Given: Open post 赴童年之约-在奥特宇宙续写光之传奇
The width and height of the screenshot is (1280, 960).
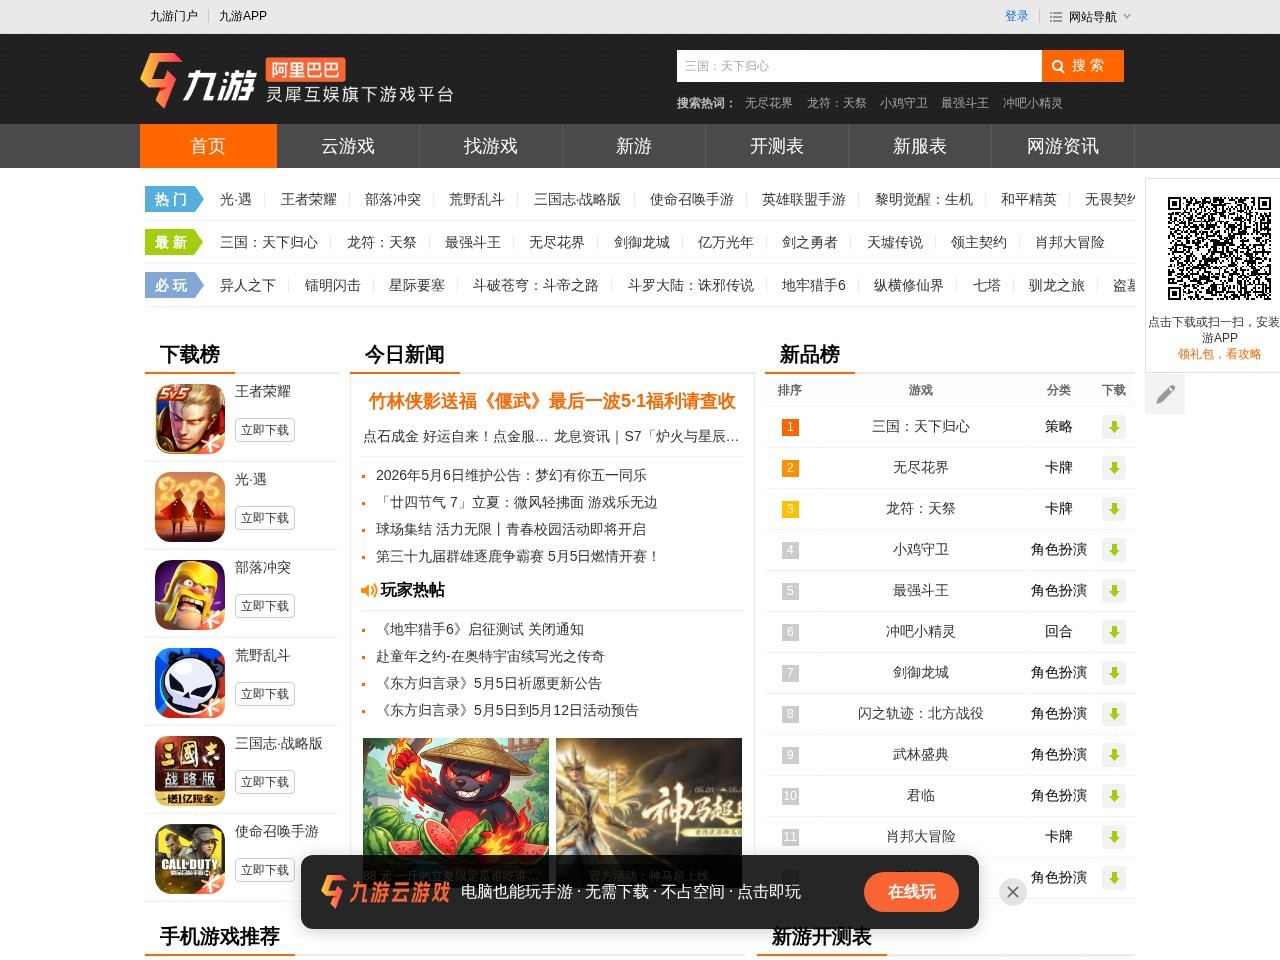Looking at the screenshot, I should [490, 656].
